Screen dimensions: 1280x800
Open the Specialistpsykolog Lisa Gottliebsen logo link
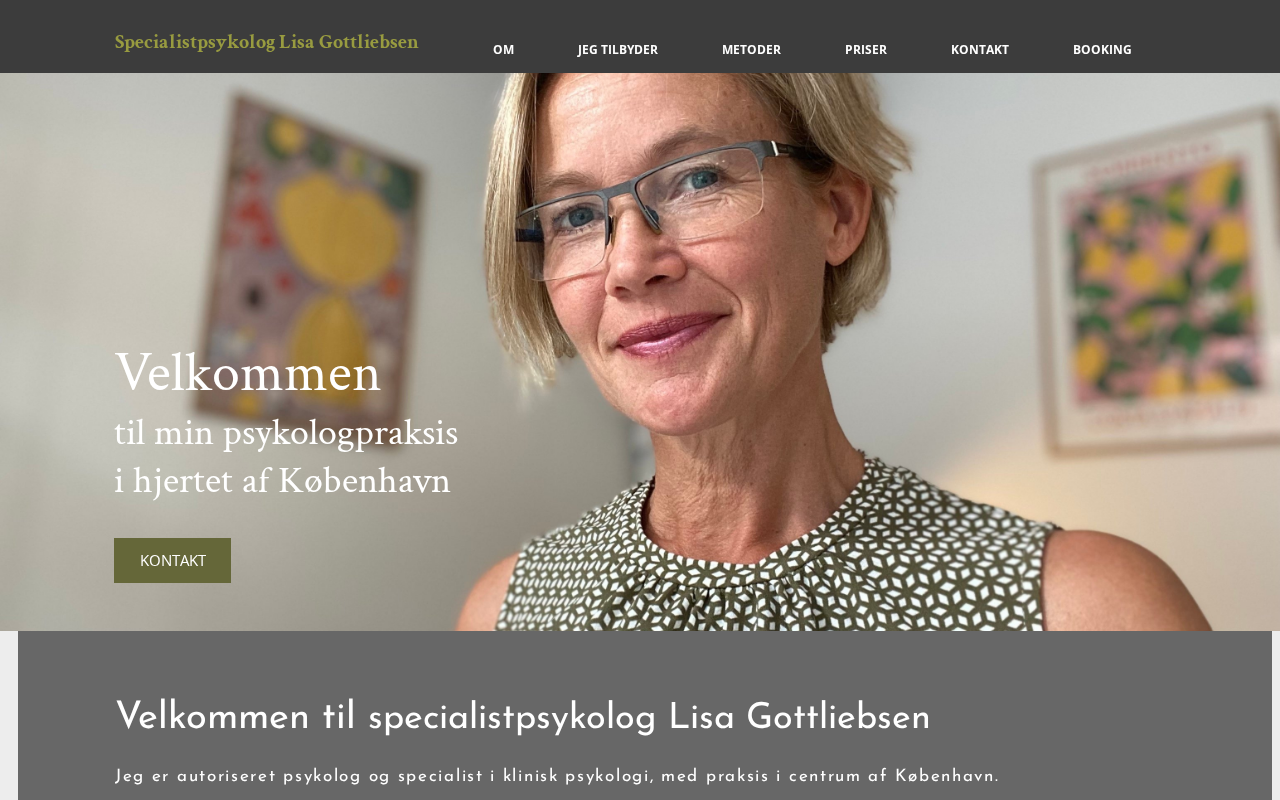pos(266,42)
